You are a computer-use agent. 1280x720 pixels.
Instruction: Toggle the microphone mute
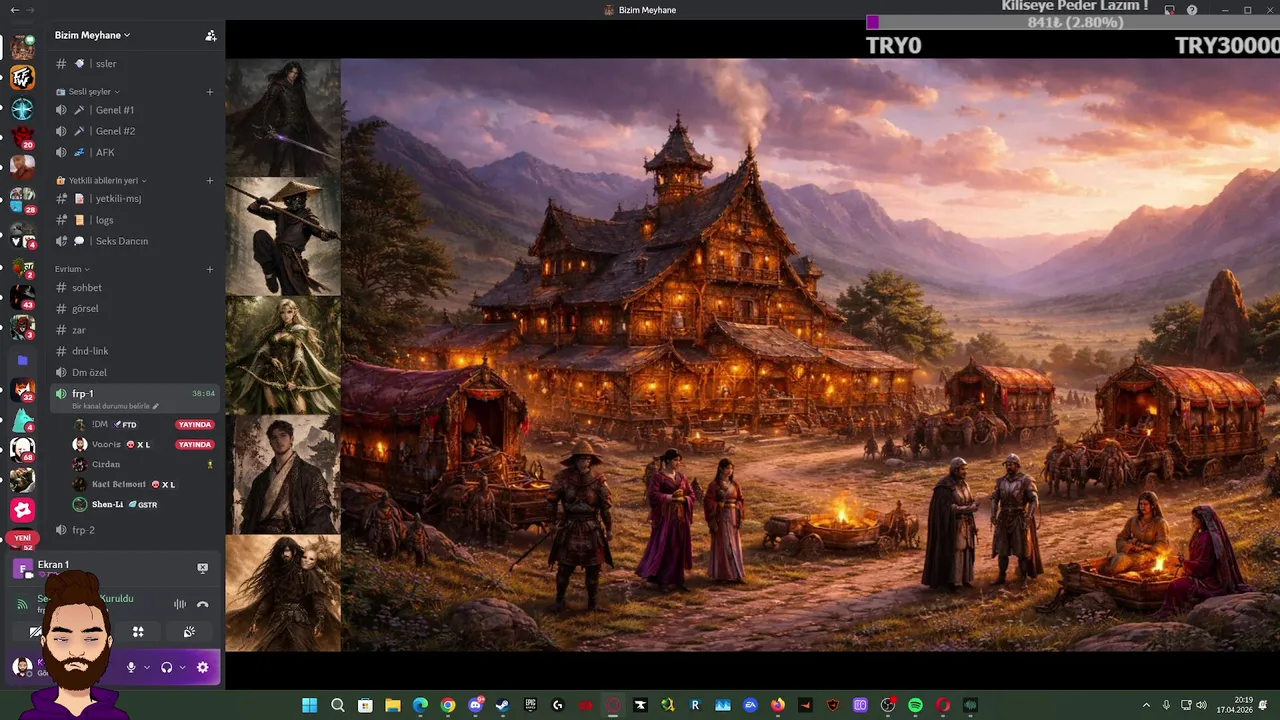point(130,667)
